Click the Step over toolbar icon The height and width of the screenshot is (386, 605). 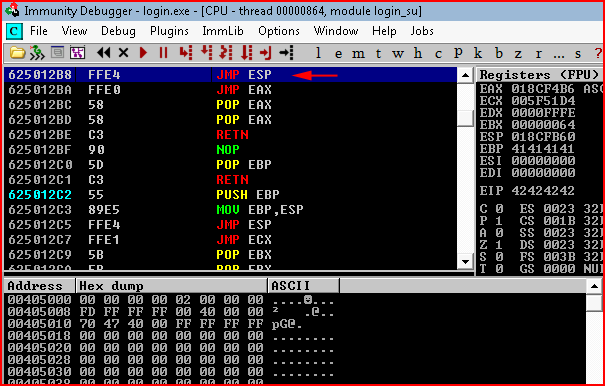(x=206, y=52)
